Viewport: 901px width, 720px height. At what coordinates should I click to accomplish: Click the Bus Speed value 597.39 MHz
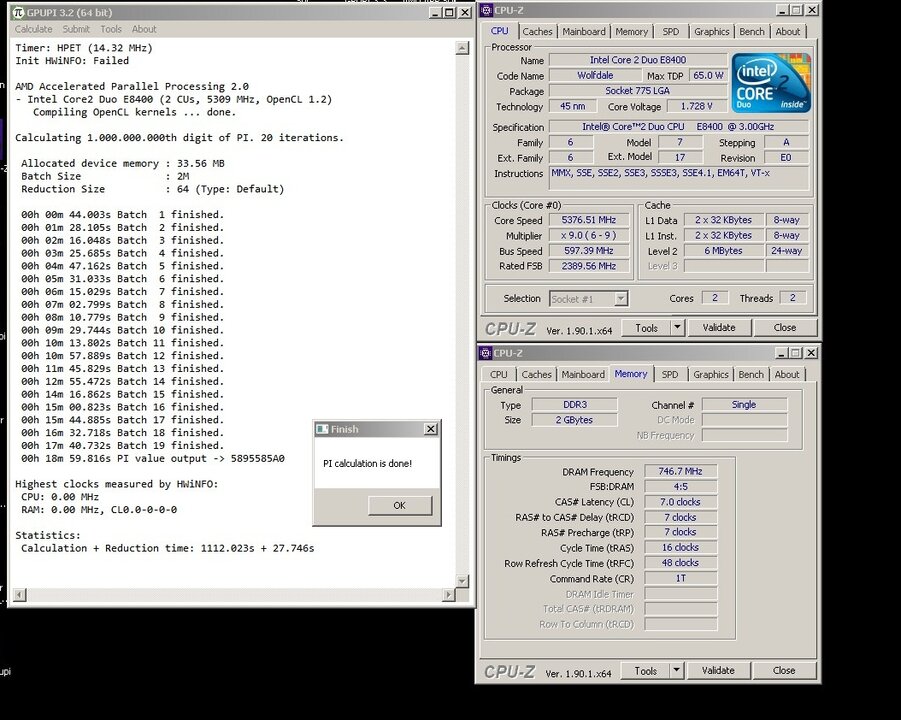tap(588, 251)
